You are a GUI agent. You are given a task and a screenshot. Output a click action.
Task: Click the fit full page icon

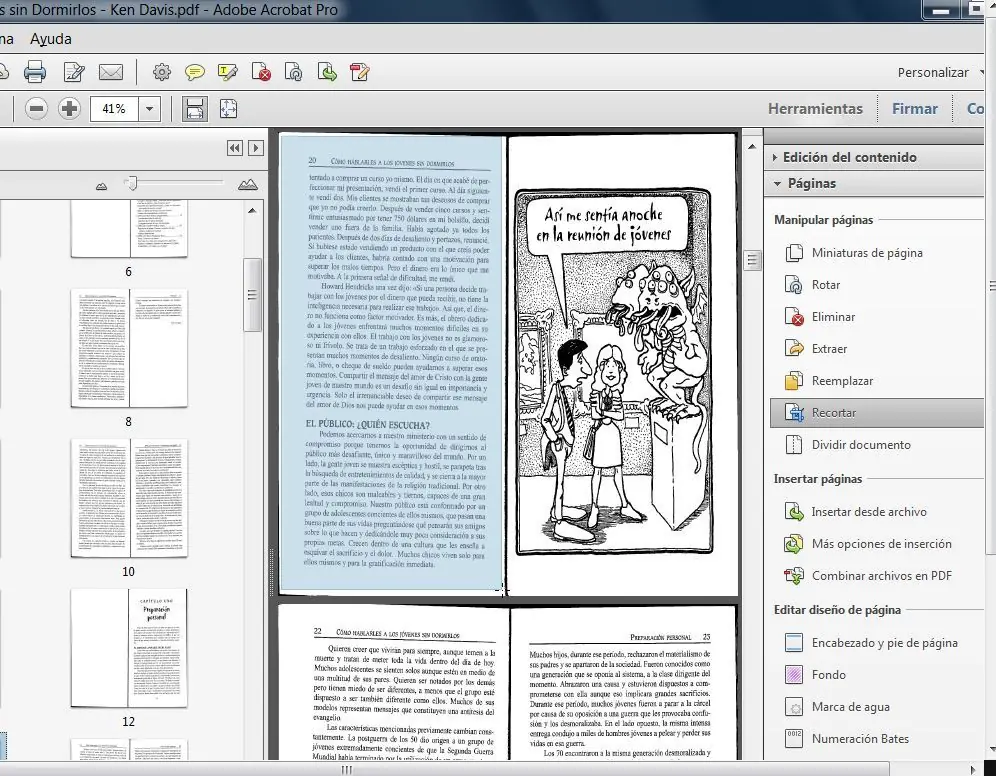229,109
